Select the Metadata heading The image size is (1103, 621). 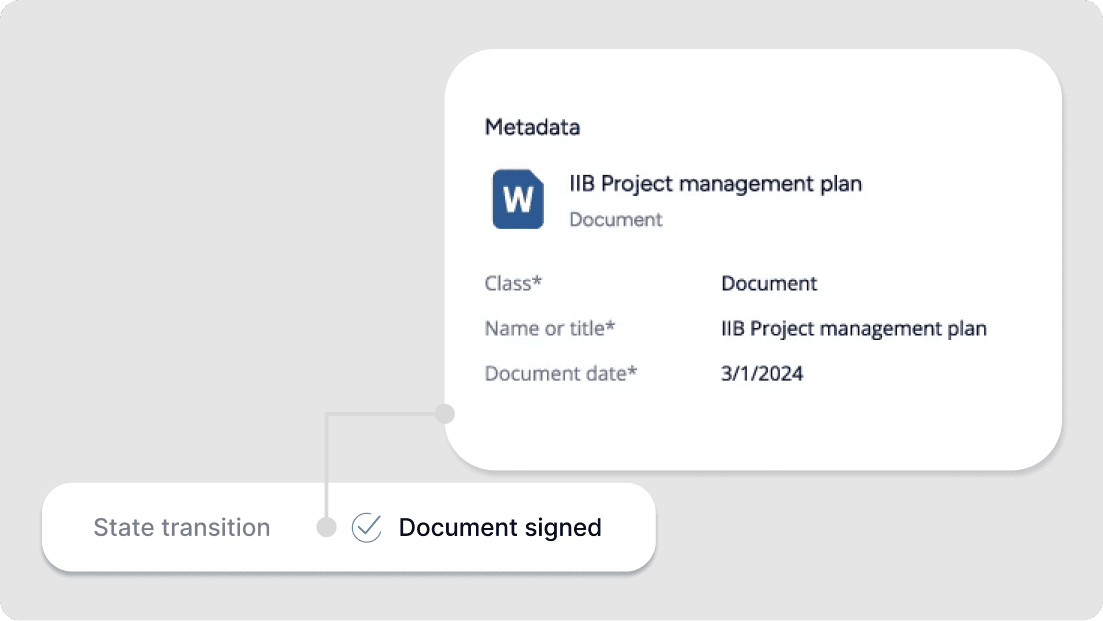tap(532, 127)
